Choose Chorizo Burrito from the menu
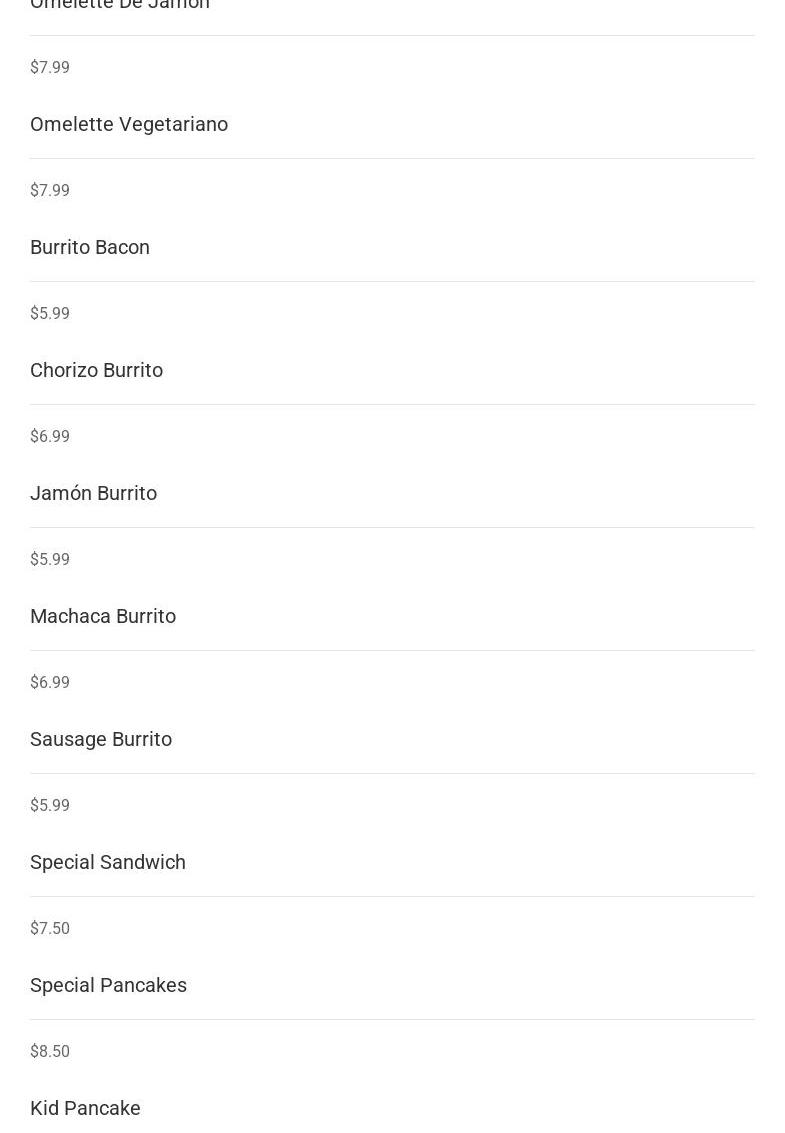Viewport: 785px width, 1133px height. coord(96,370)
